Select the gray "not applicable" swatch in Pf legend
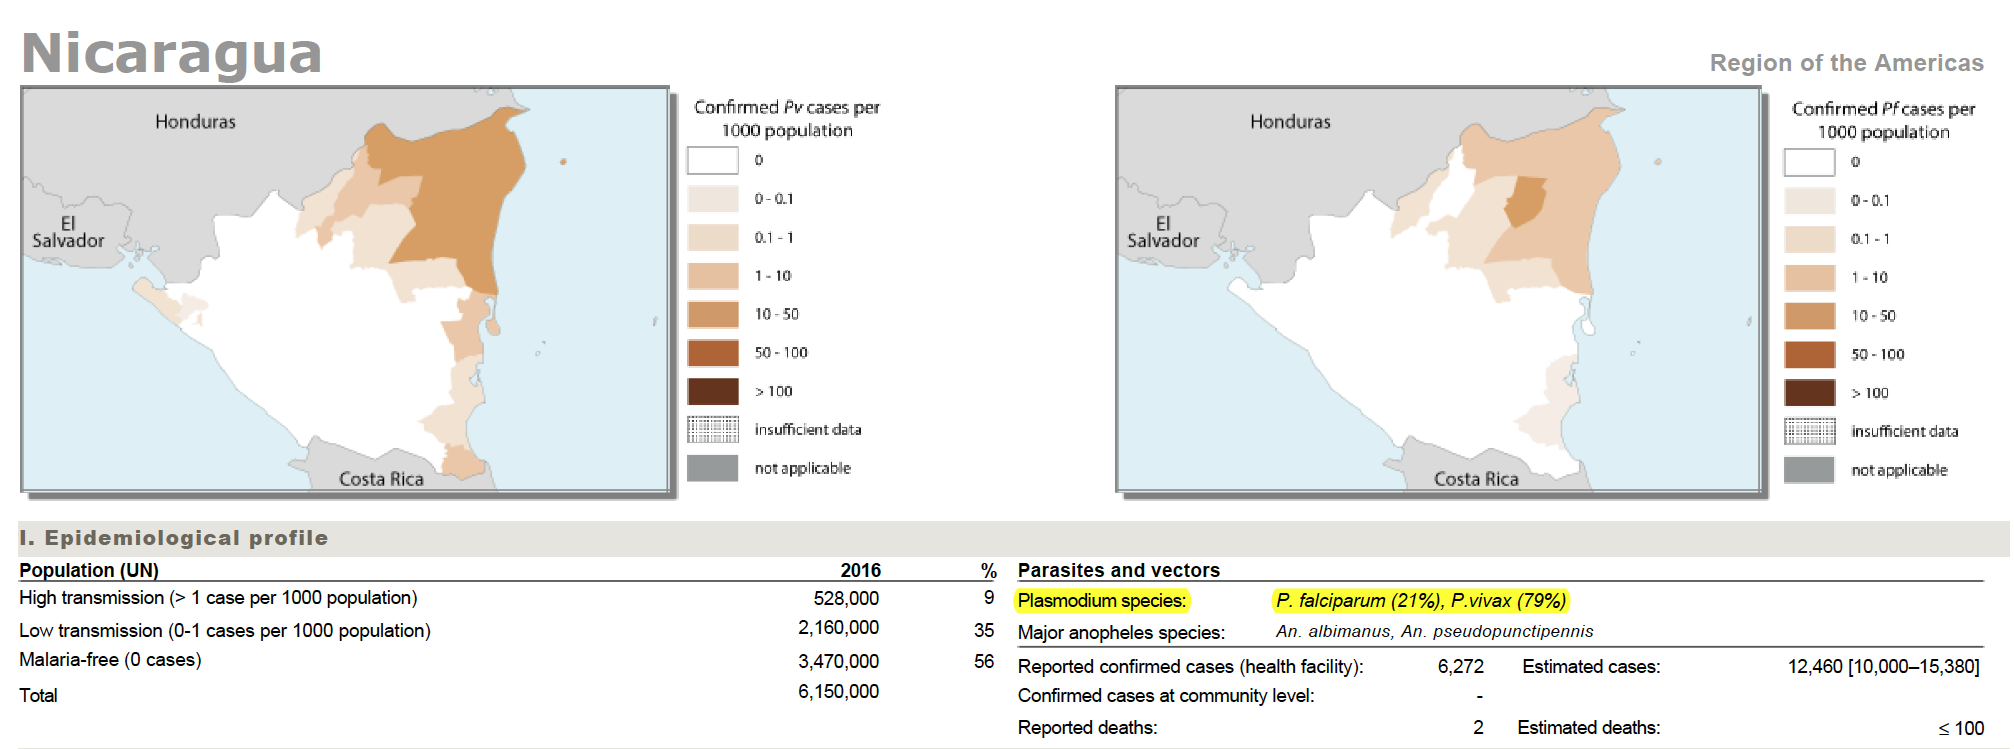This screenshot has height=749, width=2014. (1809, 470)
